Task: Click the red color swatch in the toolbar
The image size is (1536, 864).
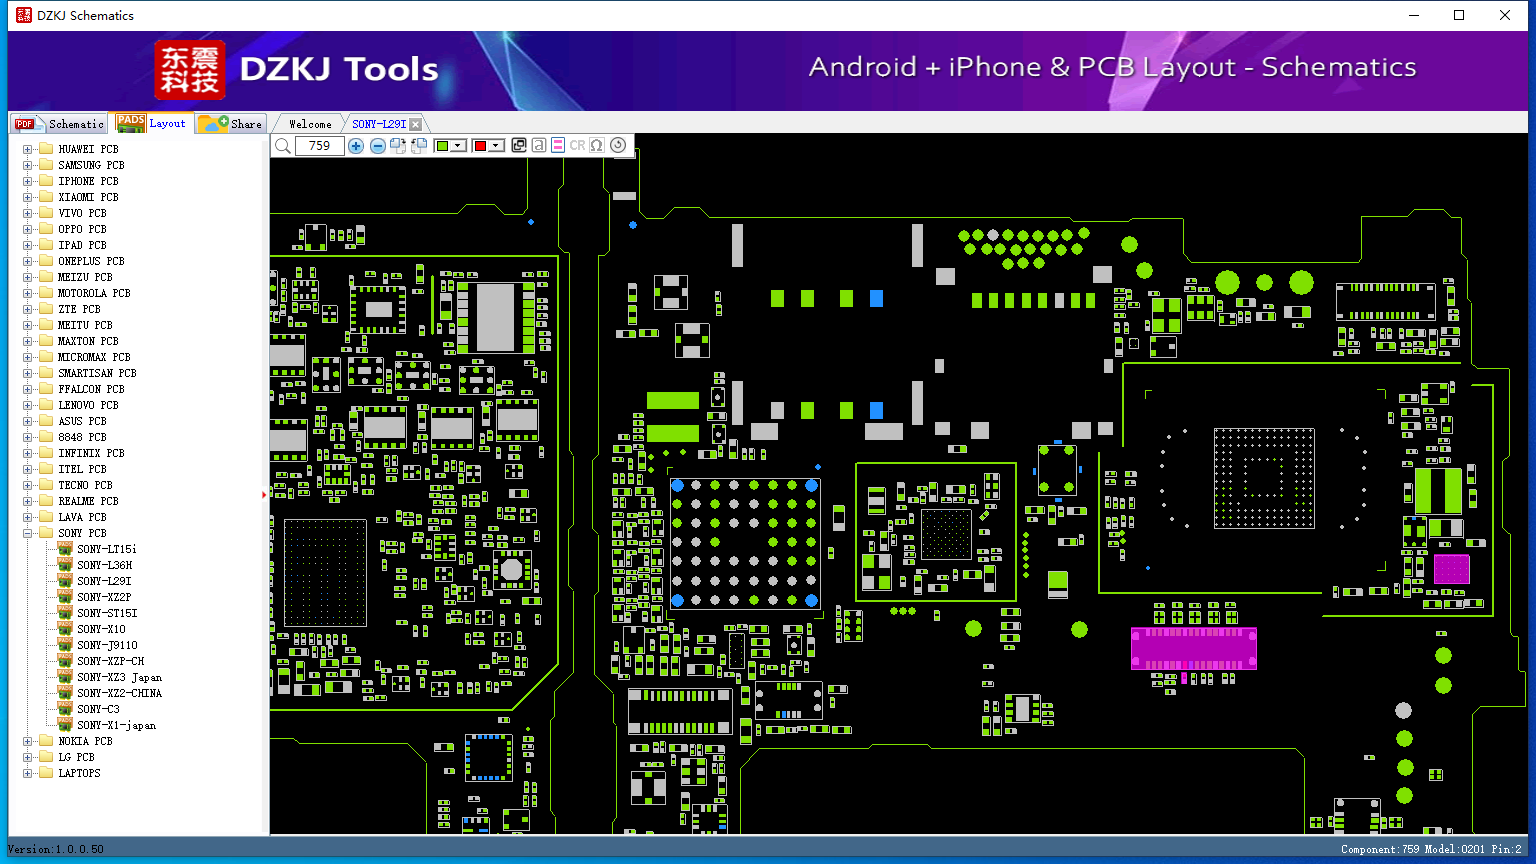Action: pos(480,146)
